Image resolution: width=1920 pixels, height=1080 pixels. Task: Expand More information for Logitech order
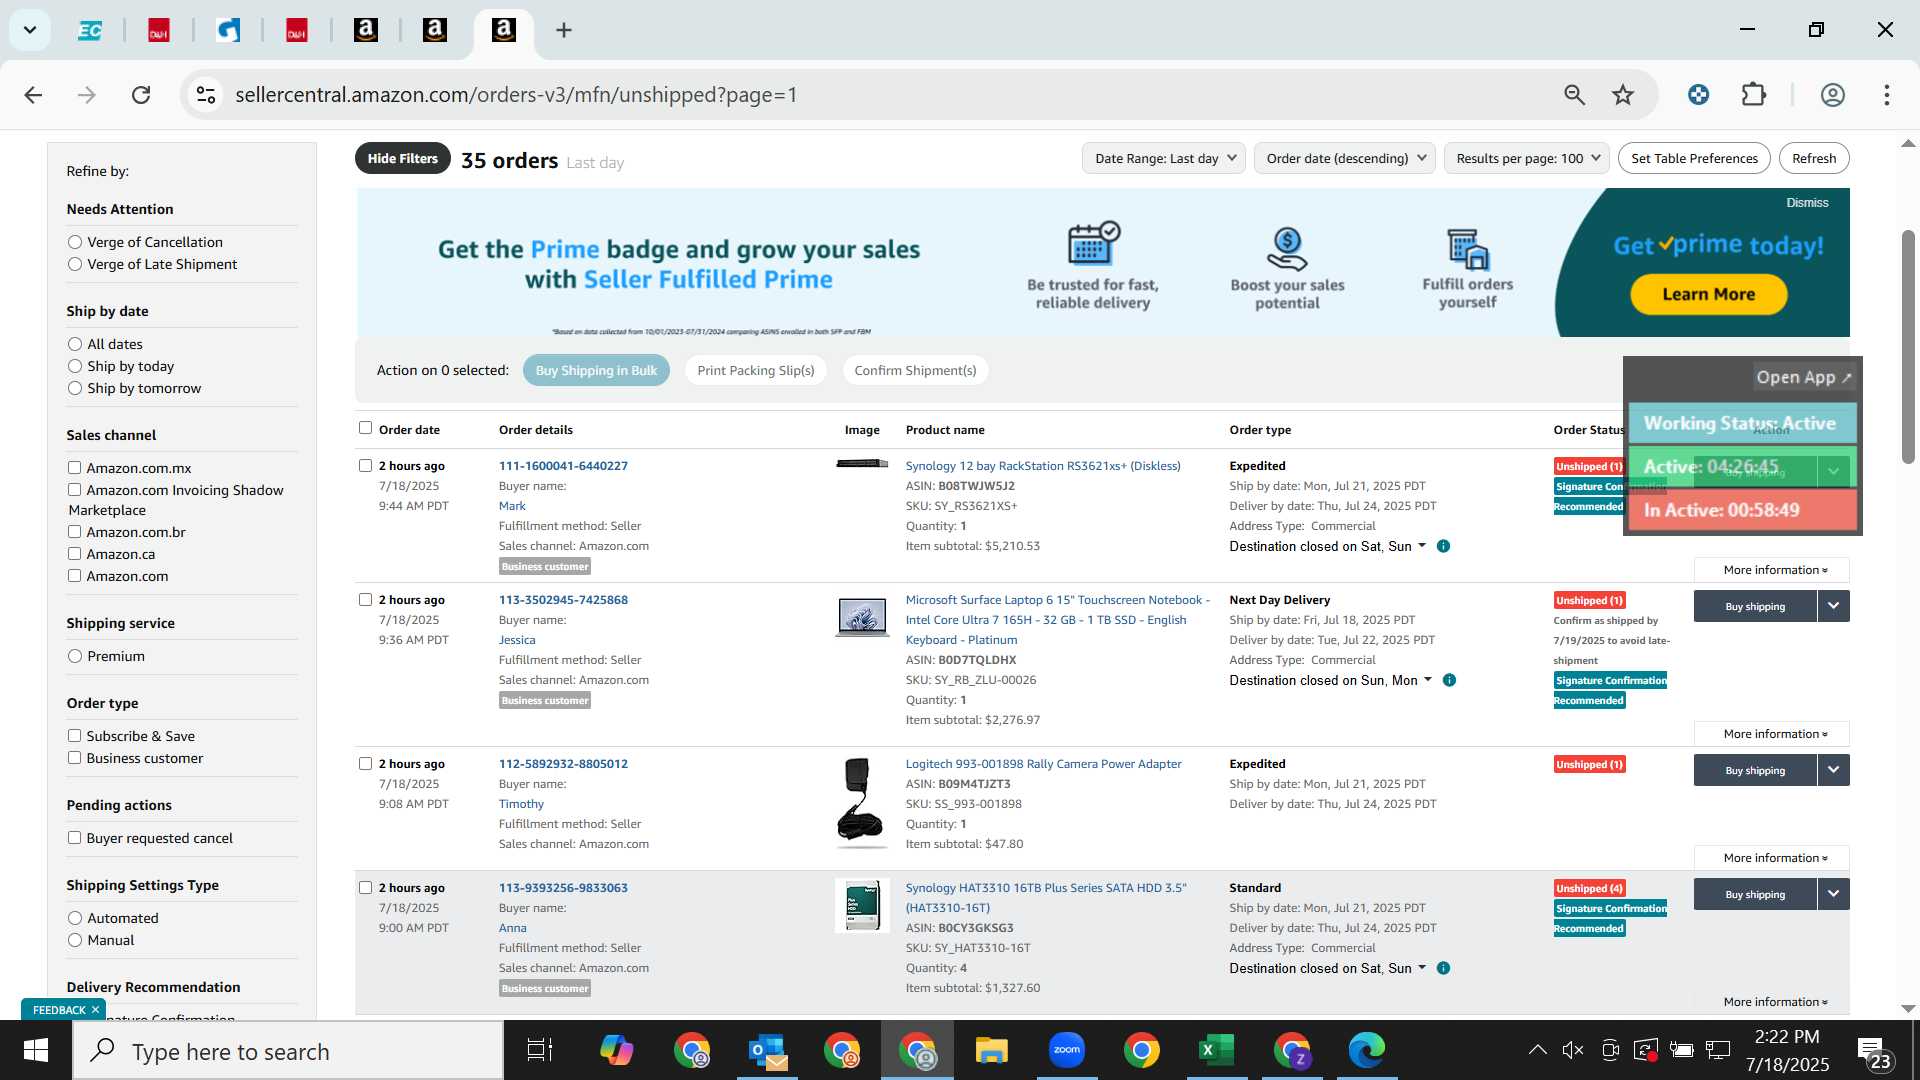coord(1772,858)
